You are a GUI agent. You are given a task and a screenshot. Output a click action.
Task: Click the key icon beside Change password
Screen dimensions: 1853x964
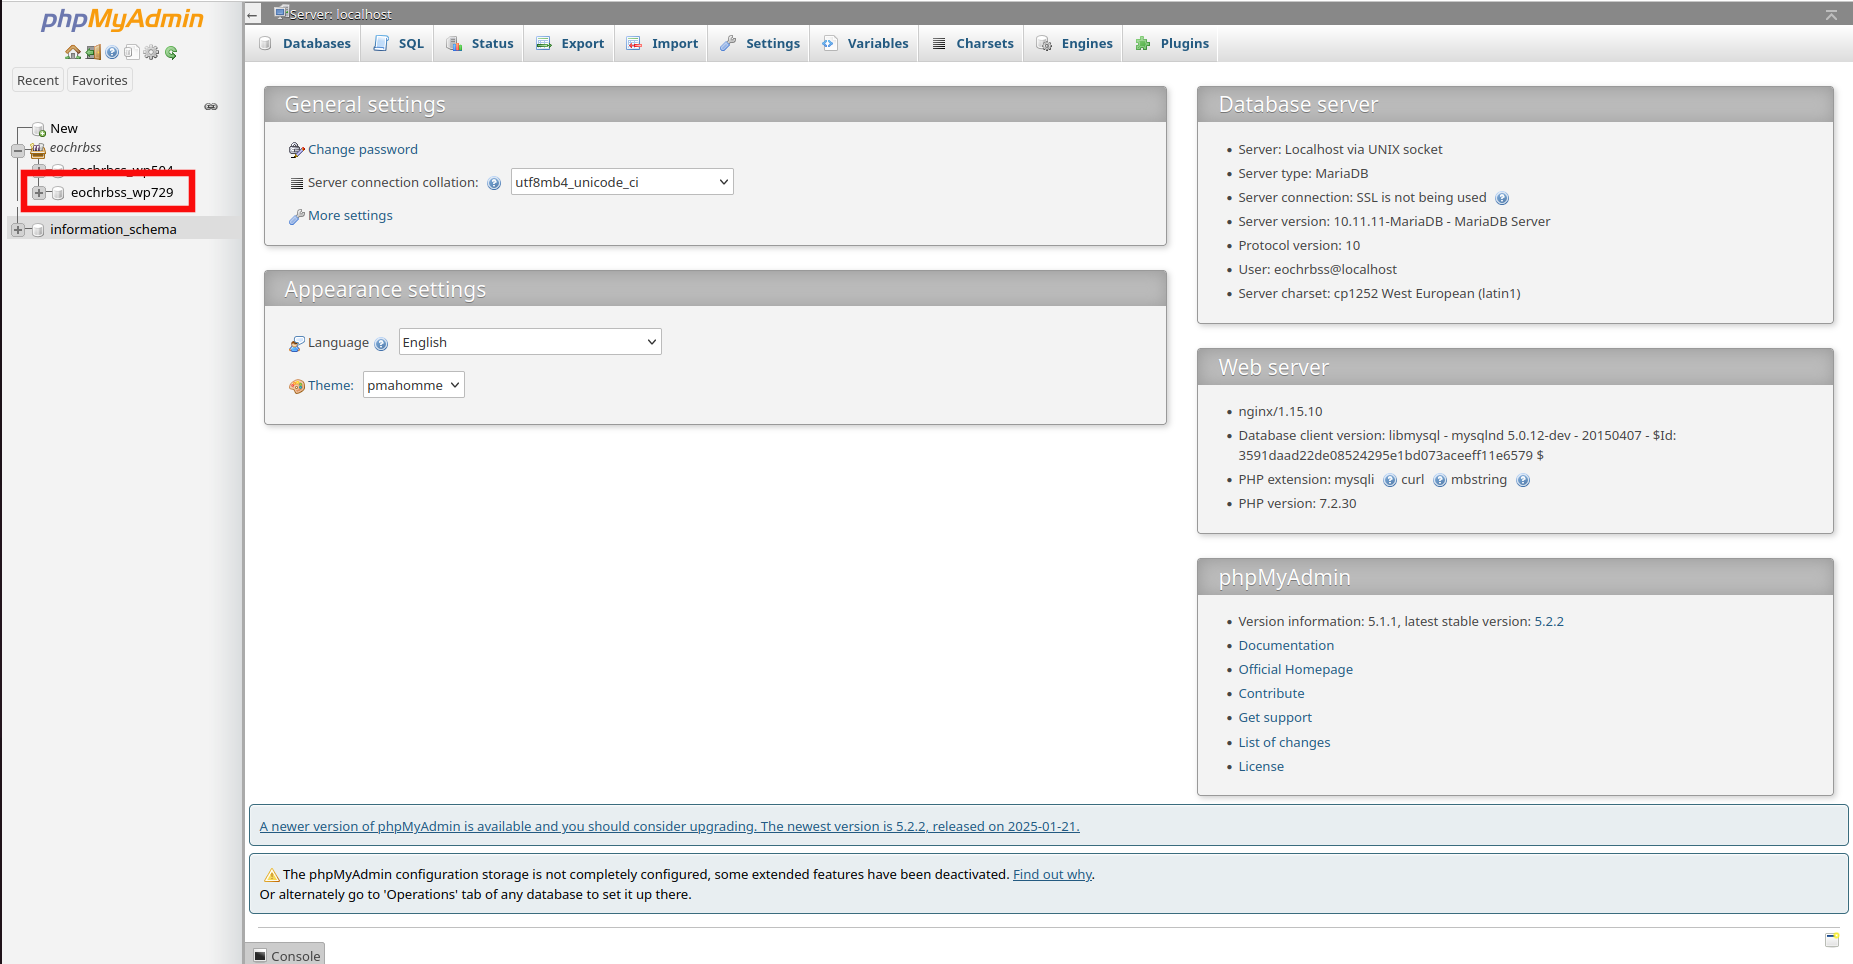coord(296,150)
